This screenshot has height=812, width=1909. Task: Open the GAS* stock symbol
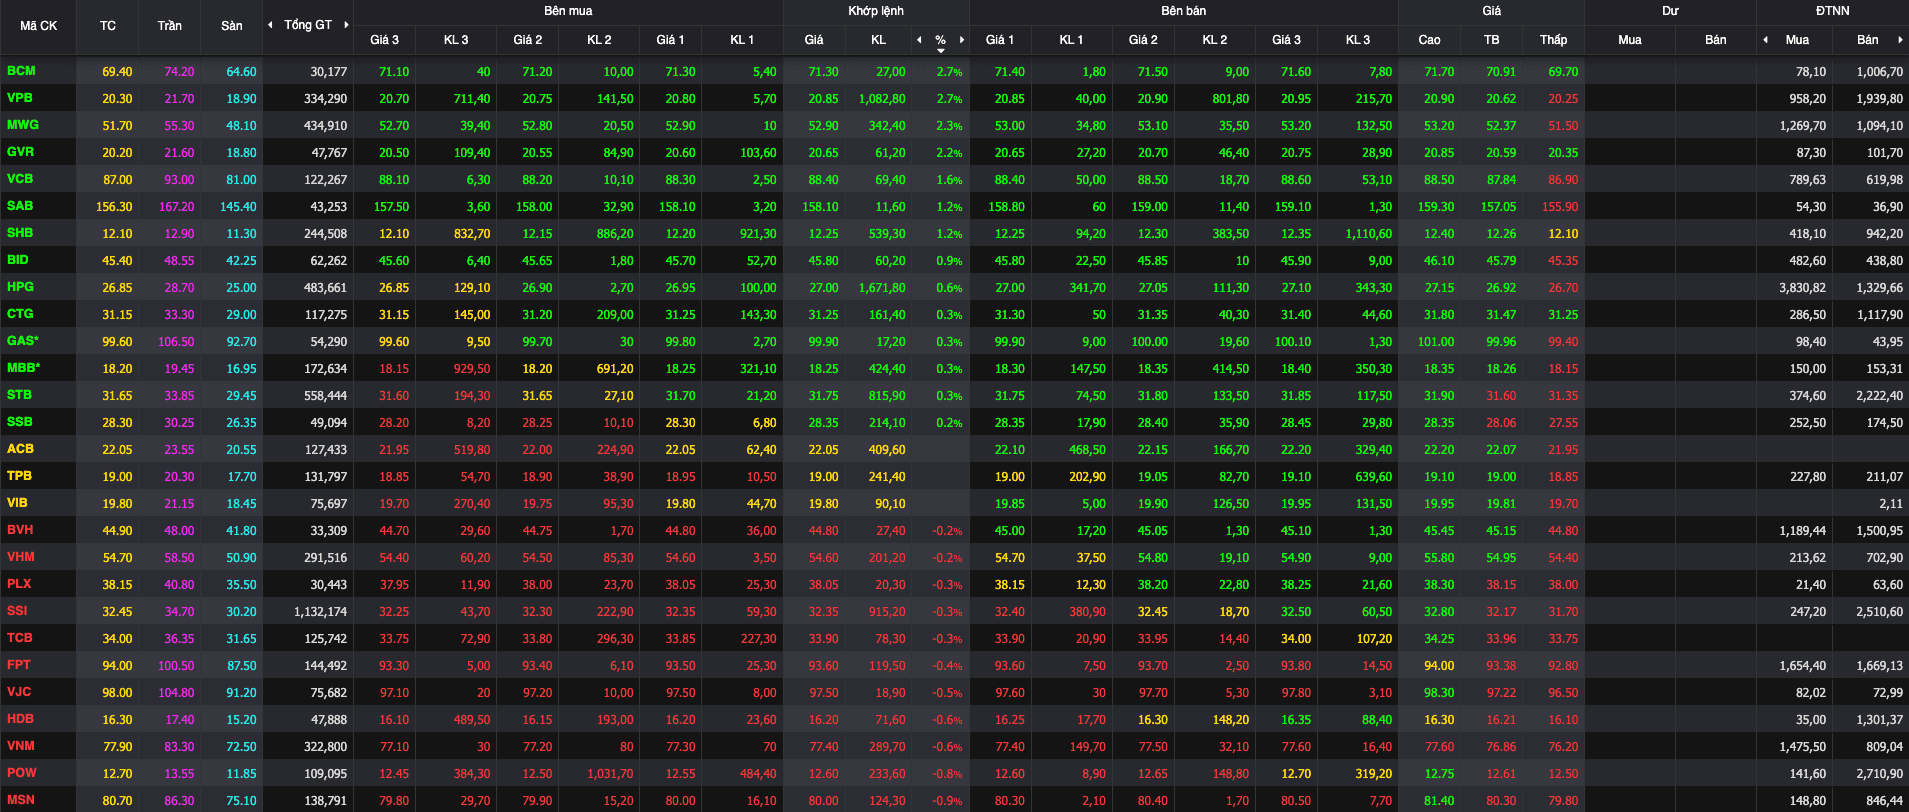(x=23, y=341)
